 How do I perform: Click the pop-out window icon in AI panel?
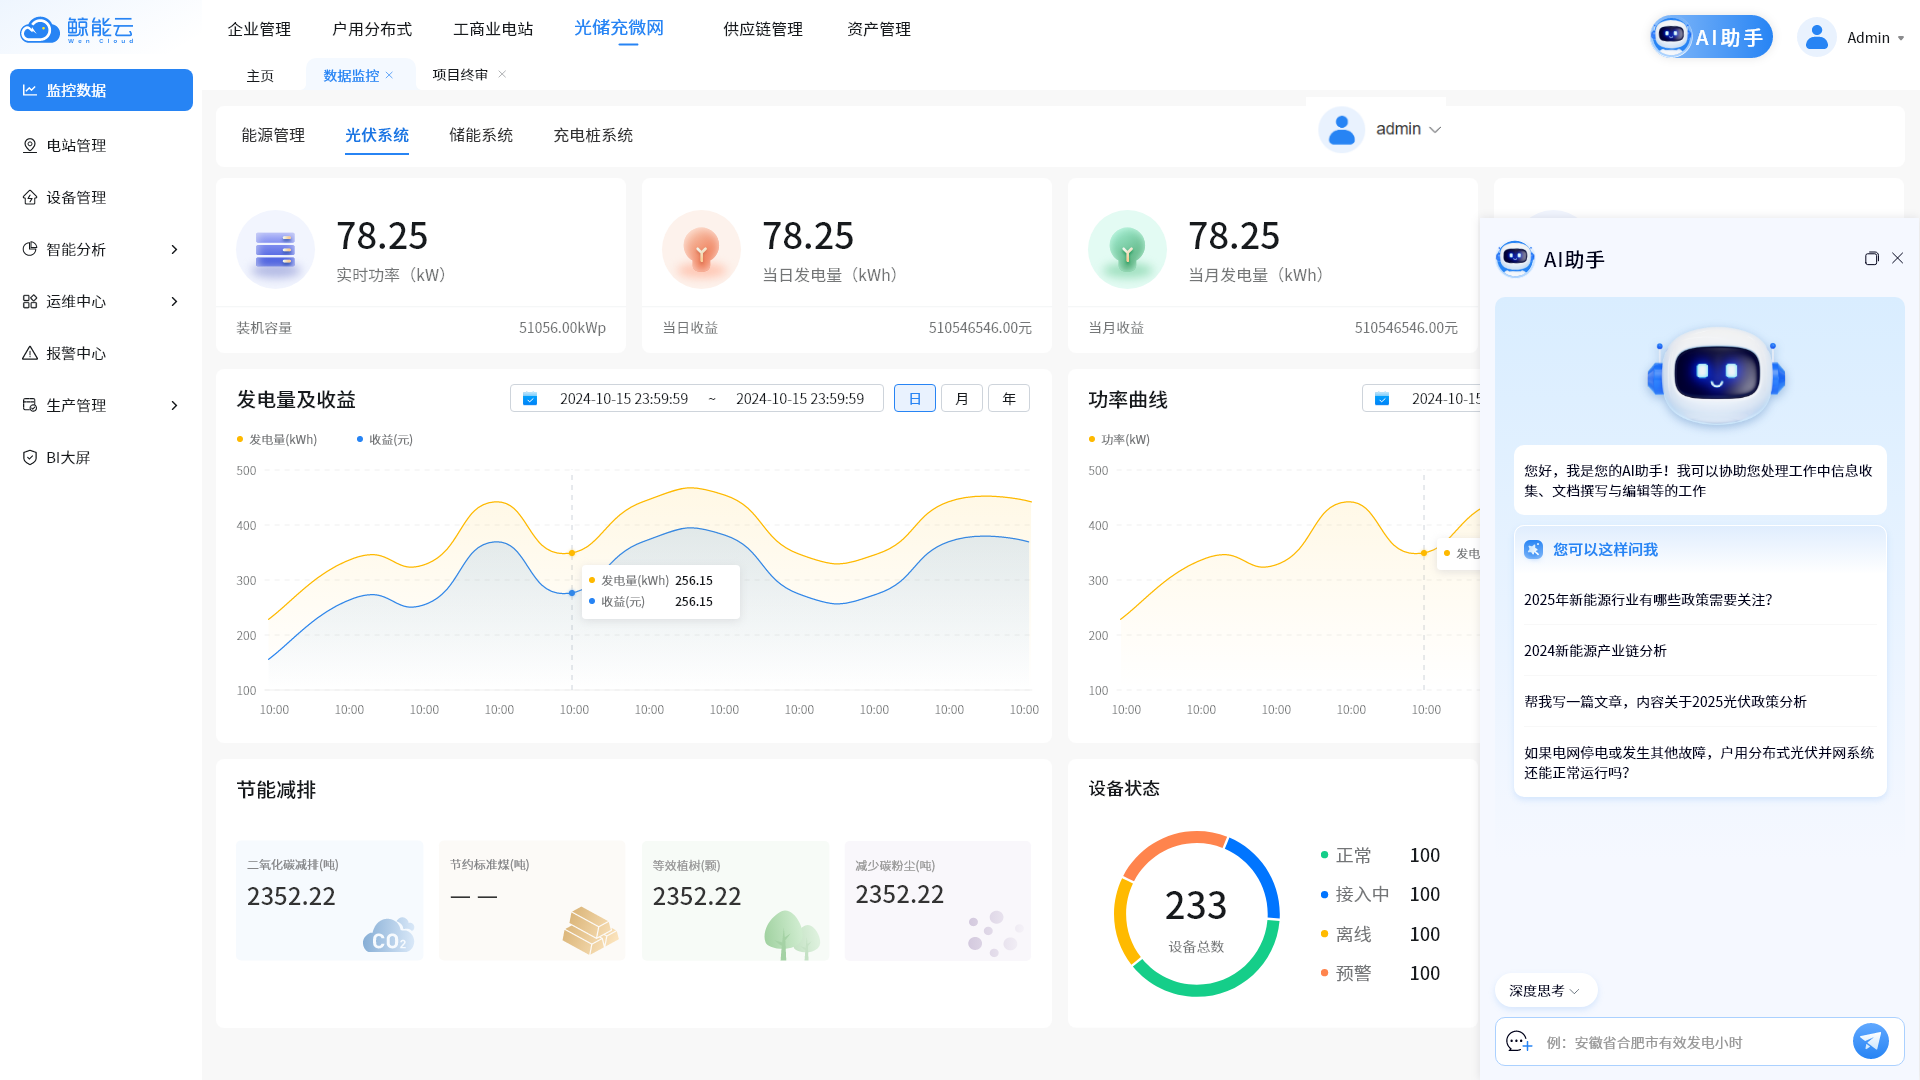point(1871,259)
